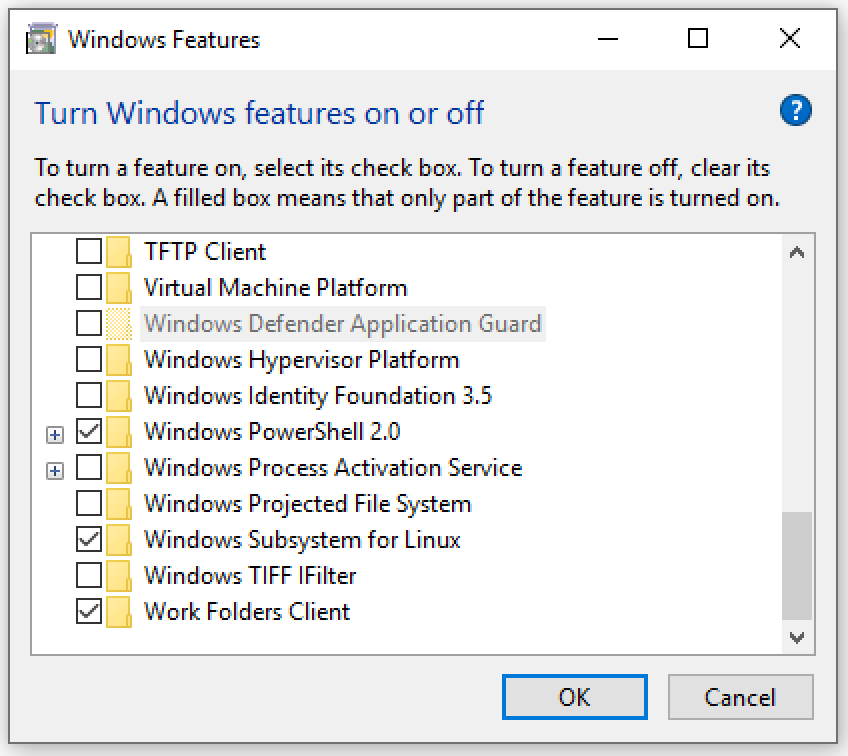Click the features list scrollbar thumb
This screenshot has height=756, width=848.
tap(797, 566)
